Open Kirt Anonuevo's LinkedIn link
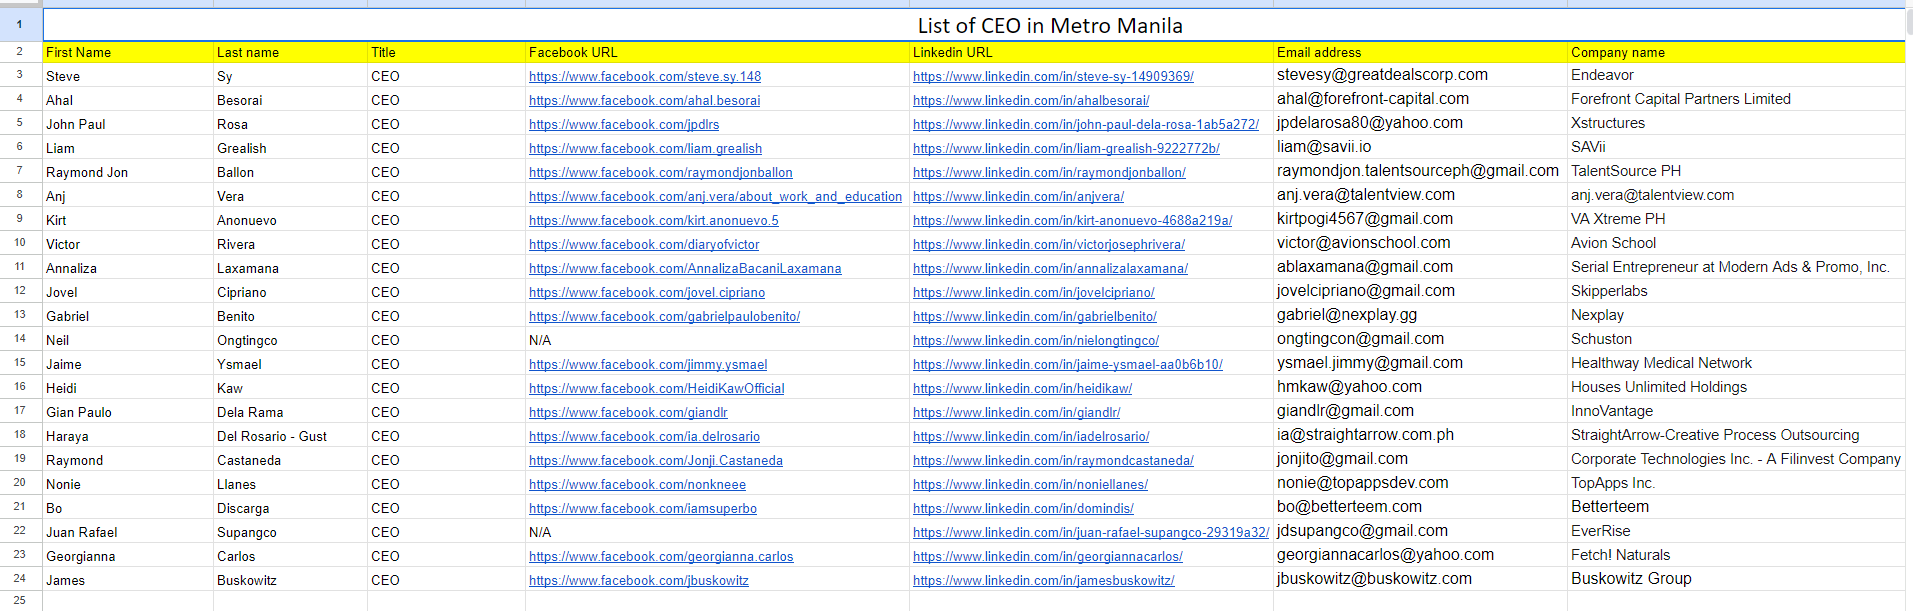 click(1072, 220)
